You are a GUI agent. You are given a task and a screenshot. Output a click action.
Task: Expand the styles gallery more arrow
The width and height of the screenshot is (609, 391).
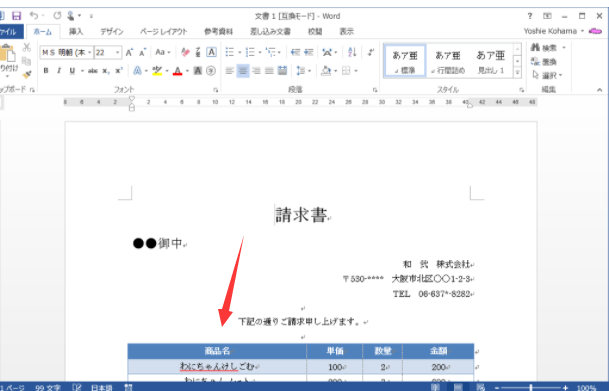(517, 73)
